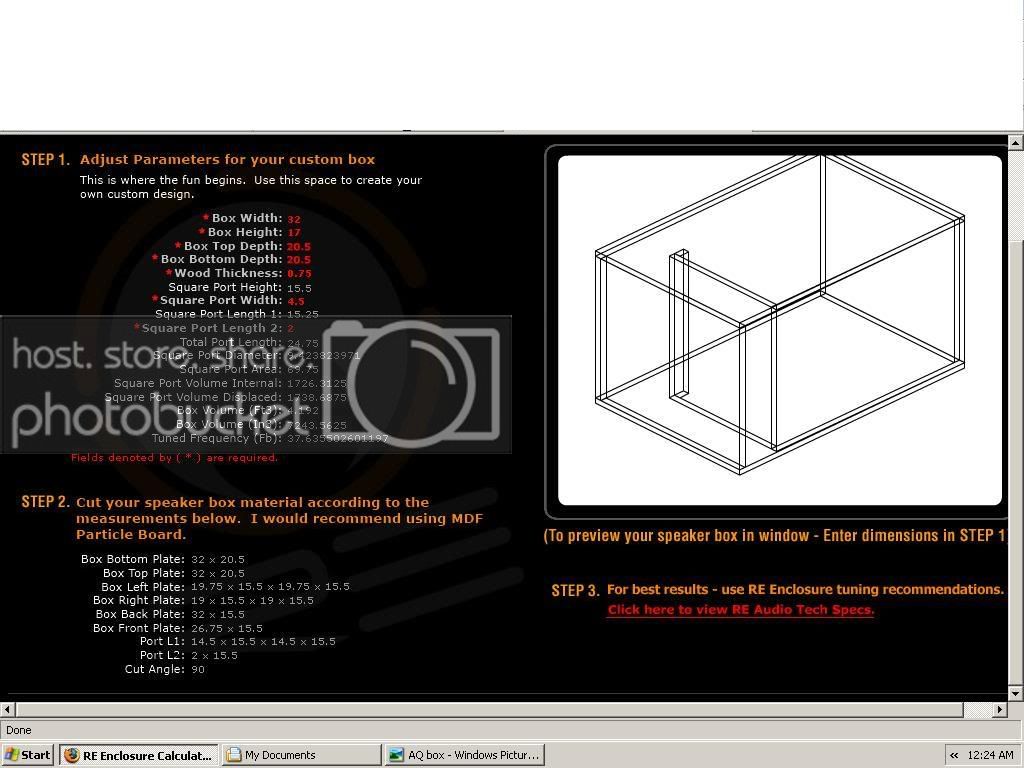This screenshot has height=768, width=1024.
Task: Click horizontal scrollbar right arrow
Action: [1000, 709]
